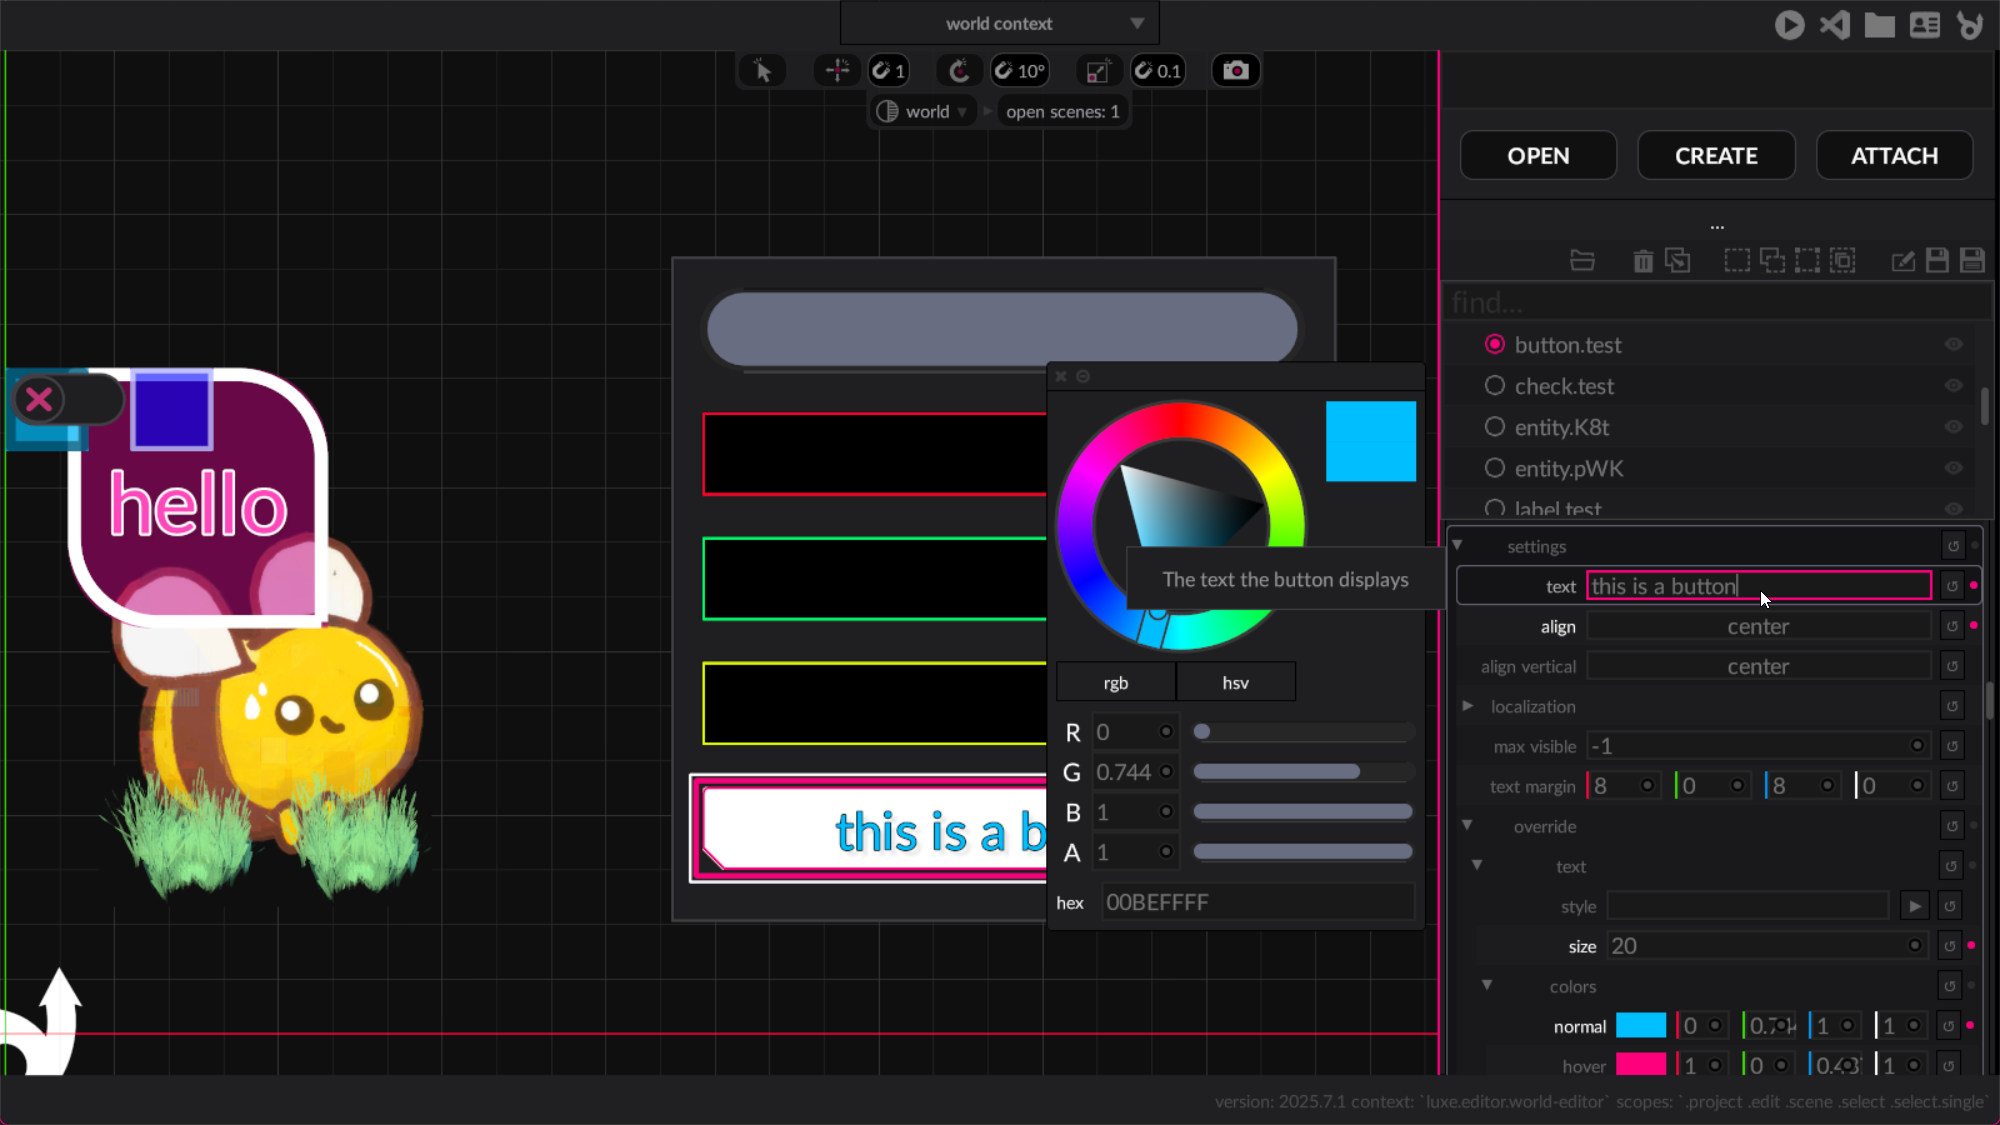The width and height of the screenshot is (2000, 1125).
Task: Activate the rotate tool
Action: 959,71
